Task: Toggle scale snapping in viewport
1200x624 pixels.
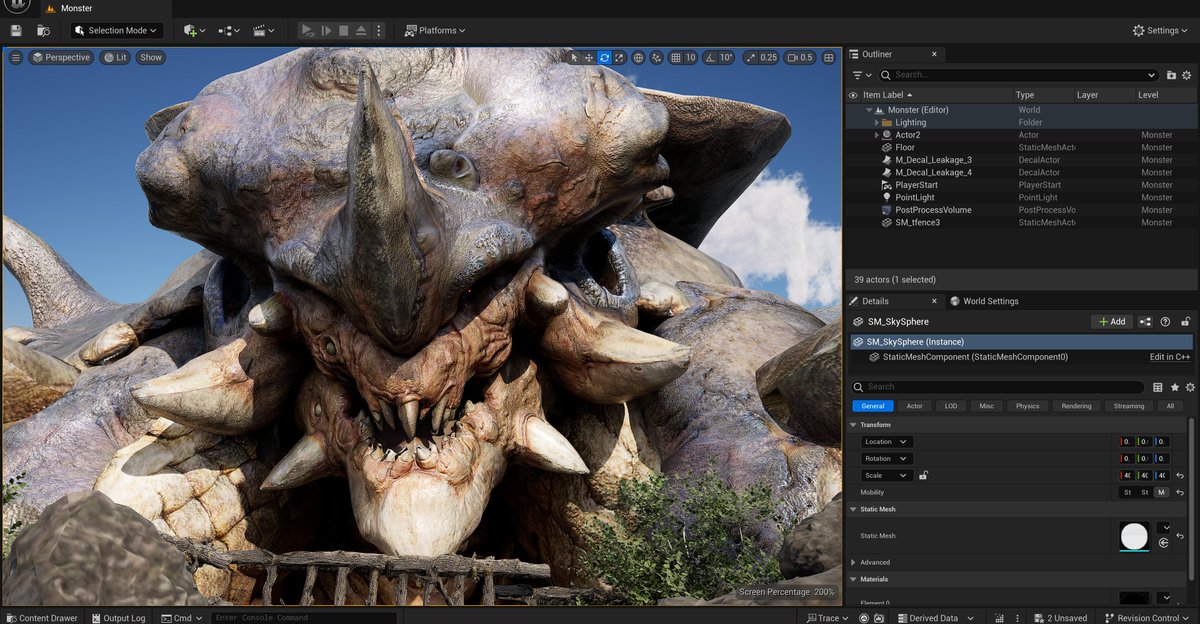Action: pyautogui.click(x=750, y=58)
